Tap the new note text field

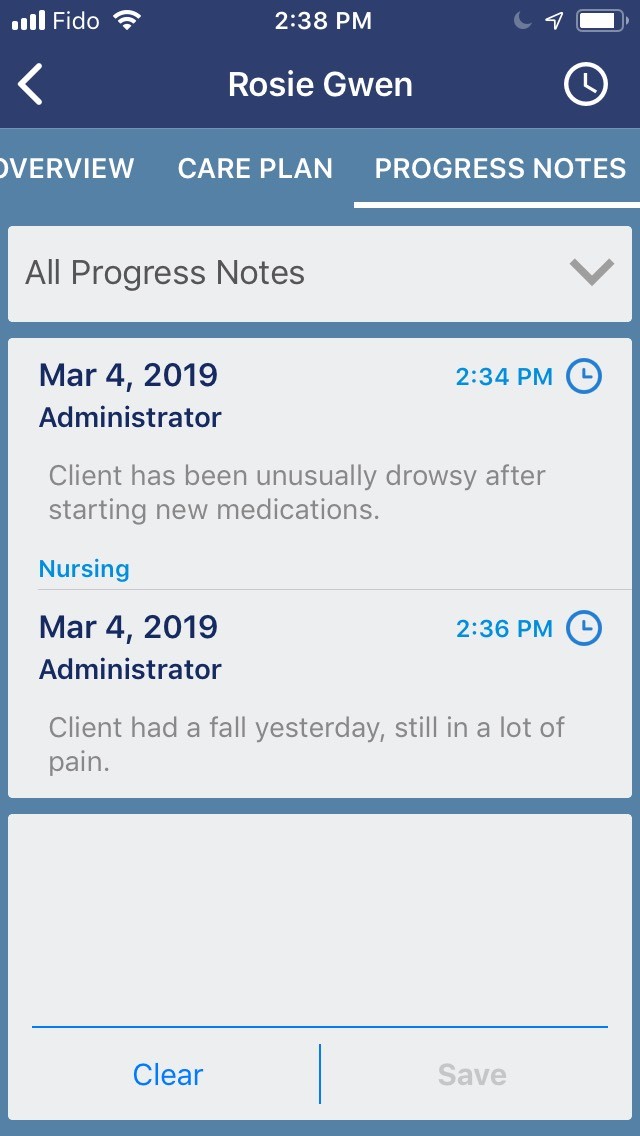click(x=320, y=915)
